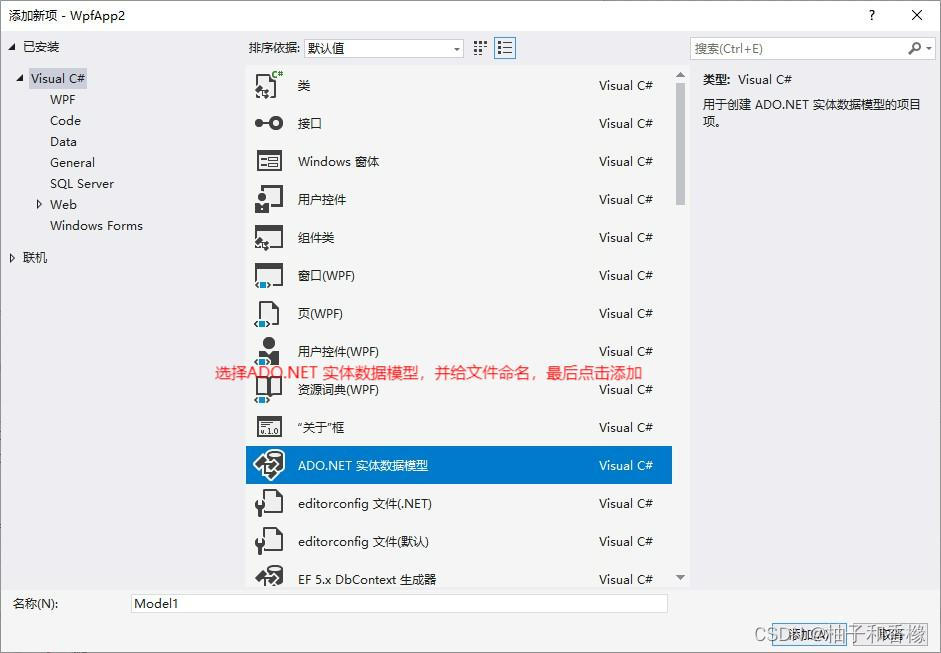Image resolution: width=941 pixels, height=653 pixels.
Task: Click the 用户控件 template icon
Action: [268, 199]
